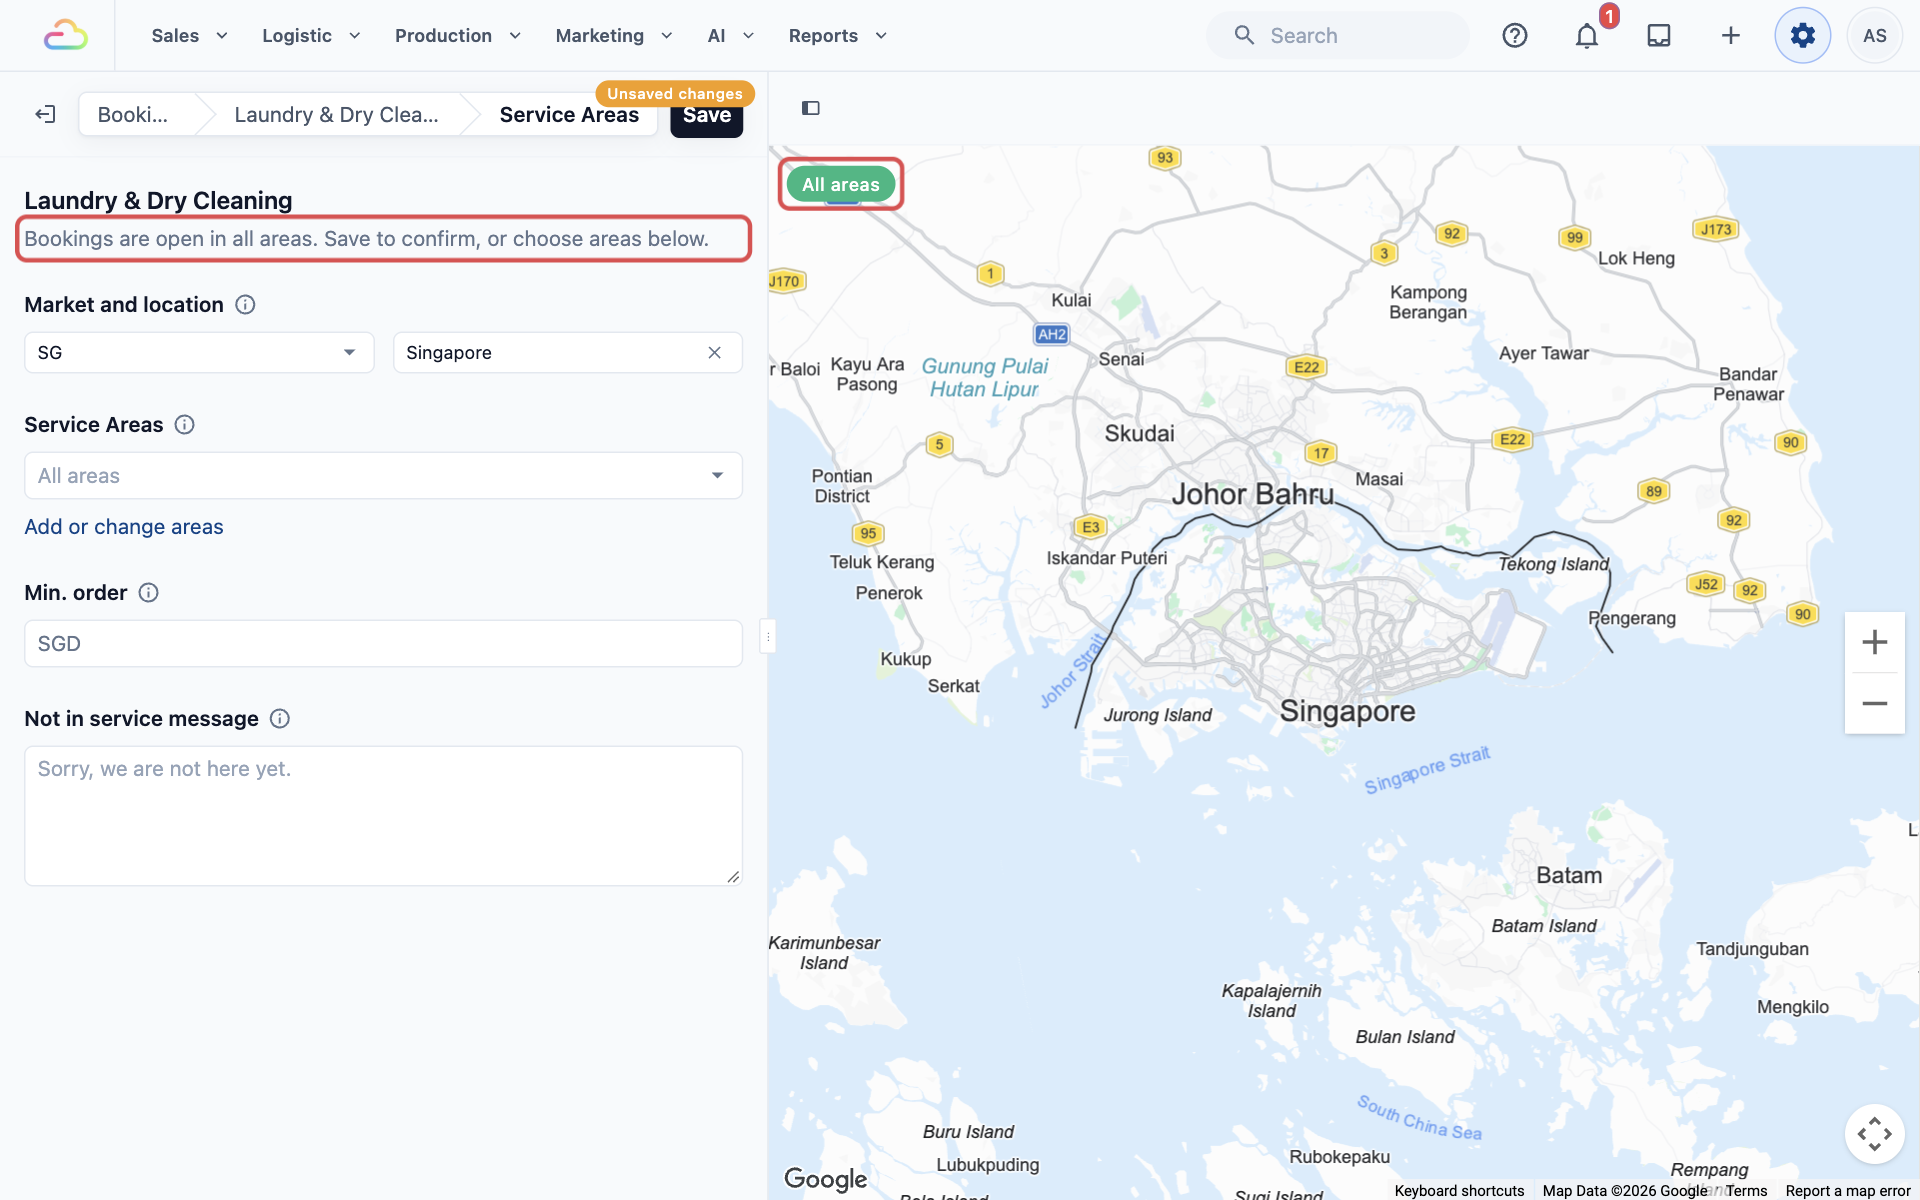Click the Not in service message textarea
Viewport: 1920px width, 1200px height.
(383, 816)
